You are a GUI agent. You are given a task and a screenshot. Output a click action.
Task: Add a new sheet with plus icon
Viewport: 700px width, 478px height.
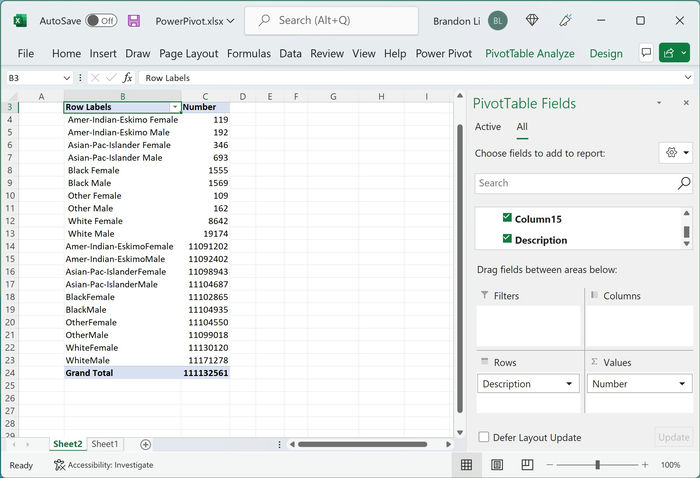(145, 444)
